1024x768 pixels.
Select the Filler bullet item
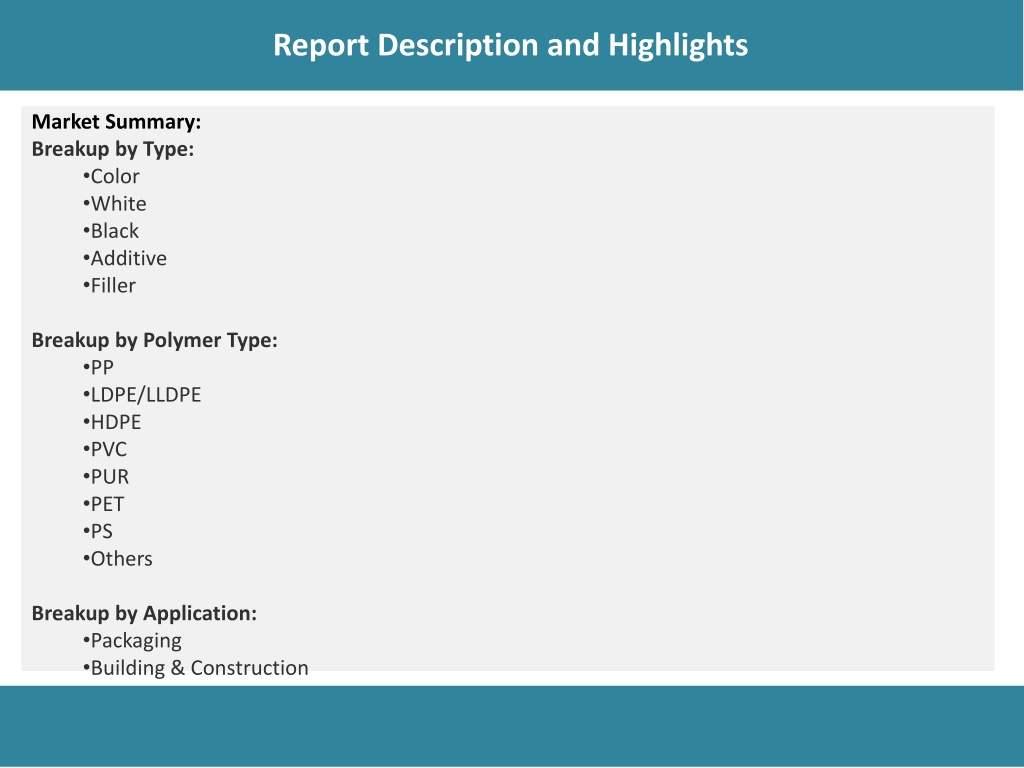click(109, 286)
